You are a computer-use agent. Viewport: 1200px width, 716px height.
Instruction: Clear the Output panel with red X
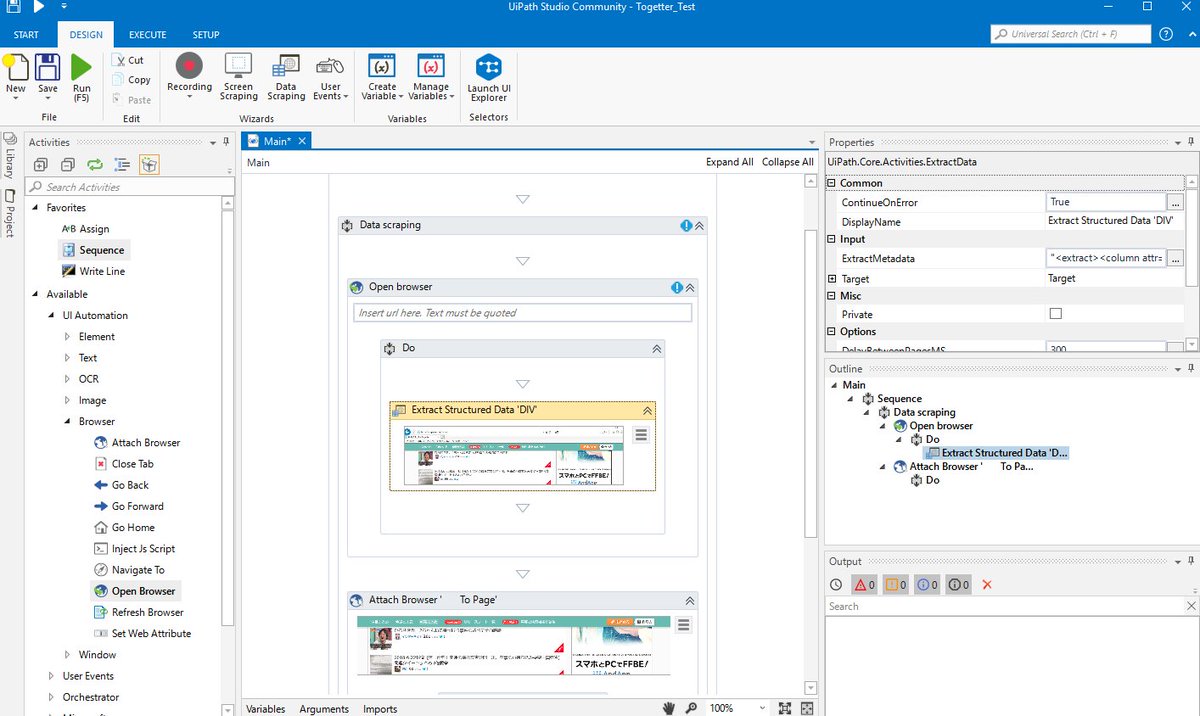click(x=987, y=585)
